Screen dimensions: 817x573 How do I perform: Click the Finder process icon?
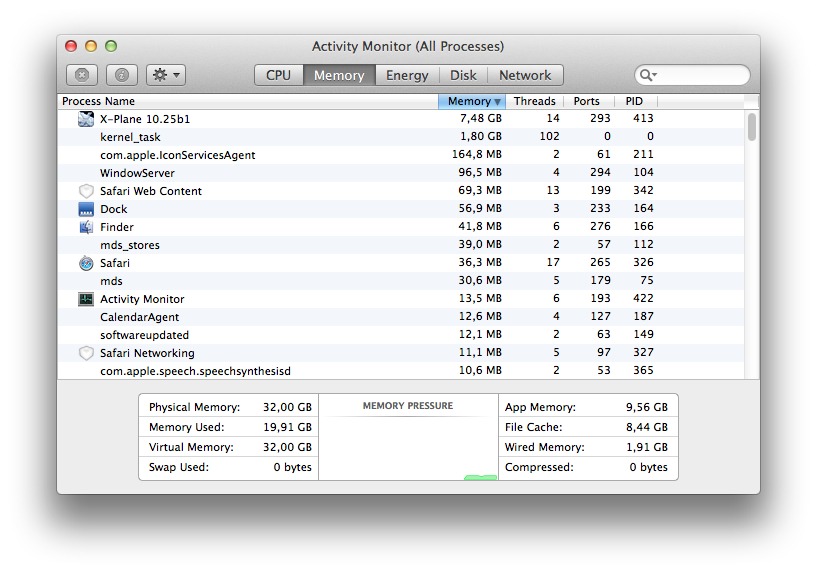(86, 227)
